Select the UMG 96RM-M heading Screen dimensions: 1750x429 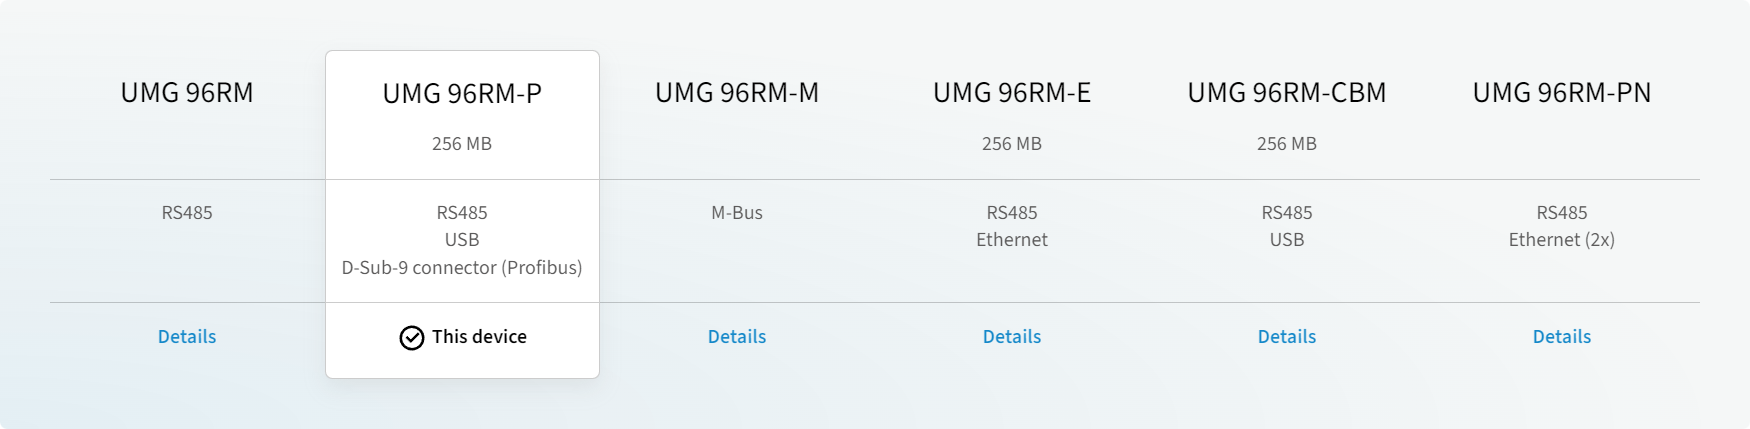[737, 93]
